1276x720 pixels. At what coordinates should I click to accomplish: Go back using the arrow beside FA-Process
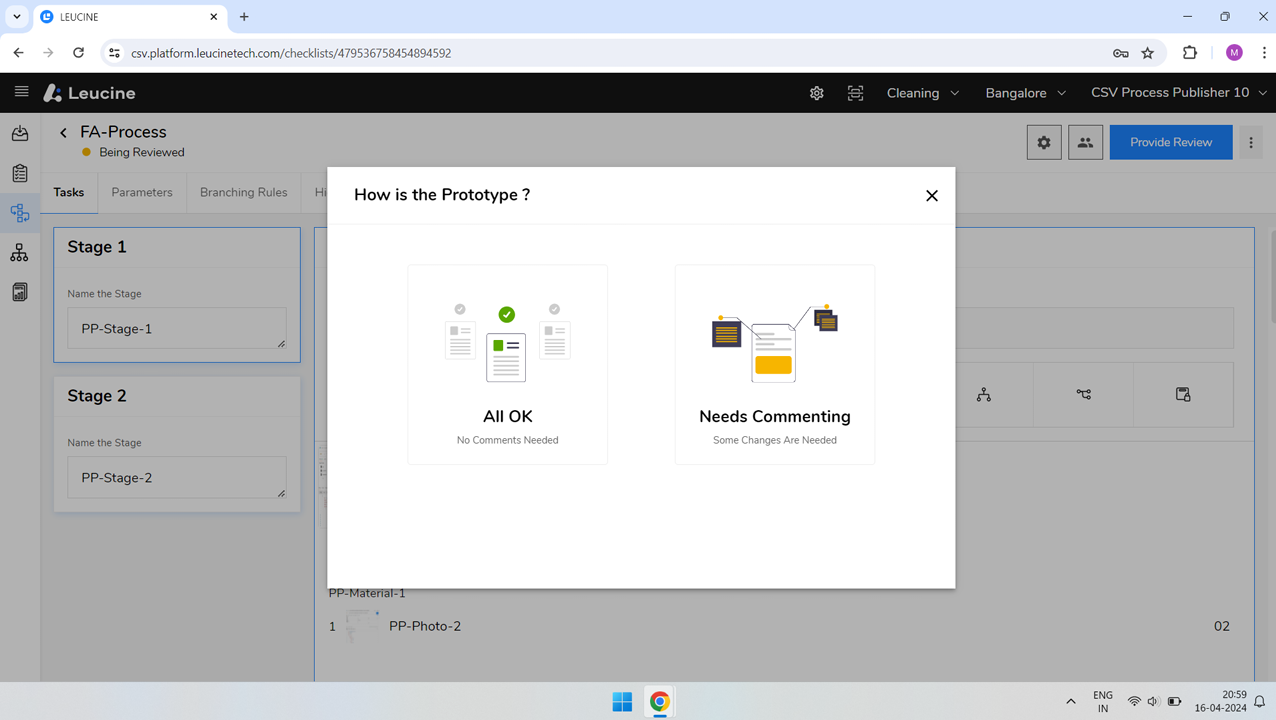63,131
